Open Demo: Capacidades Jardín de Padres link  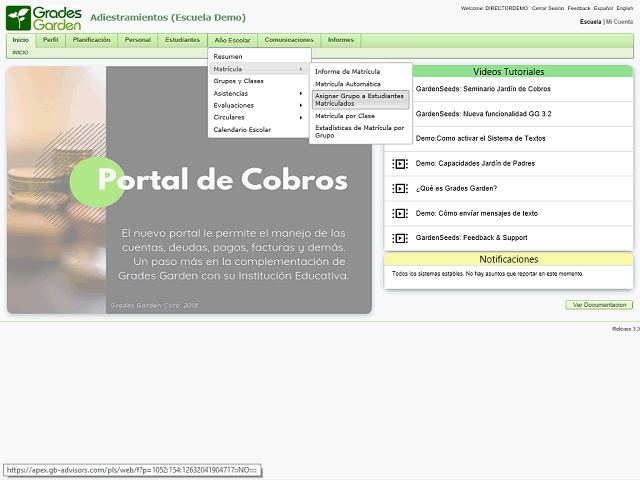tap(475, 164)
